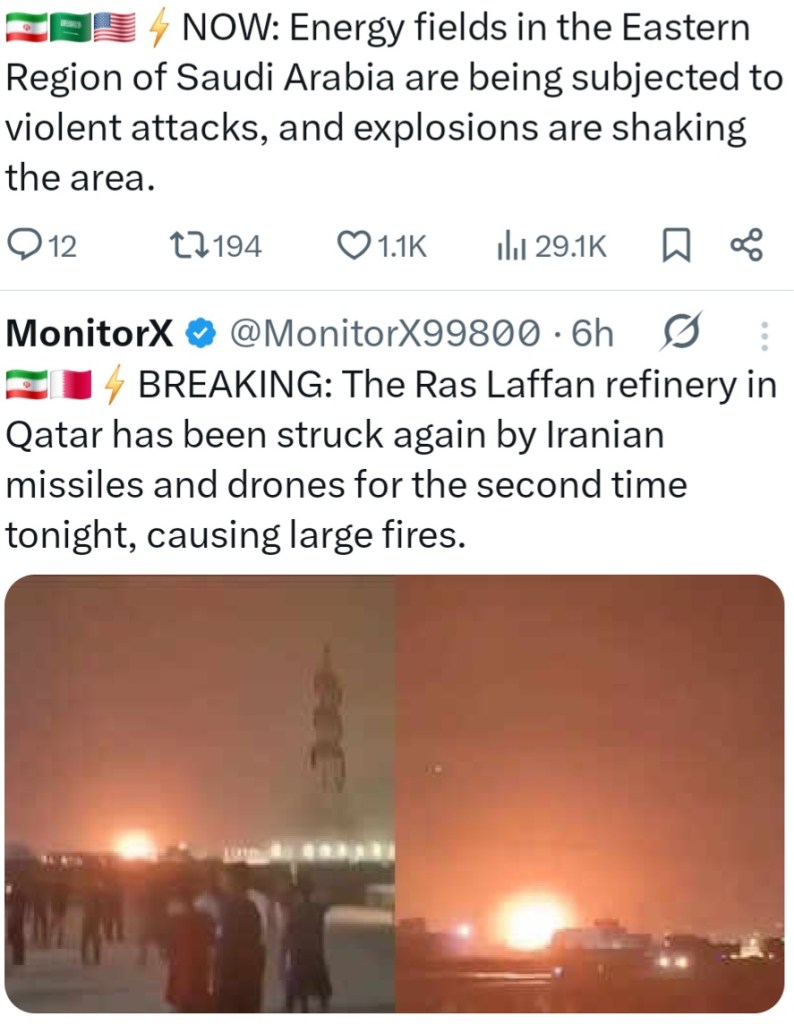Tap MonitorX's blue verified badge
This screenshot has width=794, height=1024.
pos(202,333)
